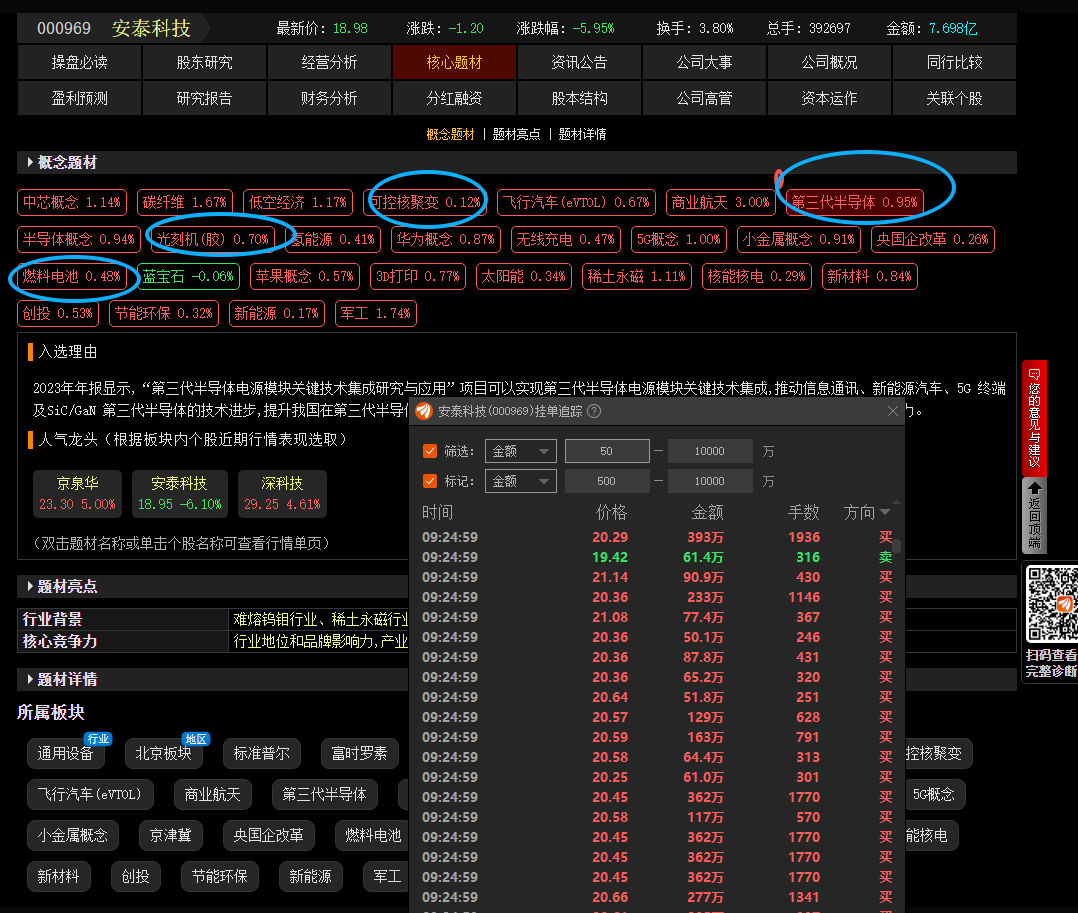Select the 核心题材 tab

pyautogui.click(x=454, y=63)
